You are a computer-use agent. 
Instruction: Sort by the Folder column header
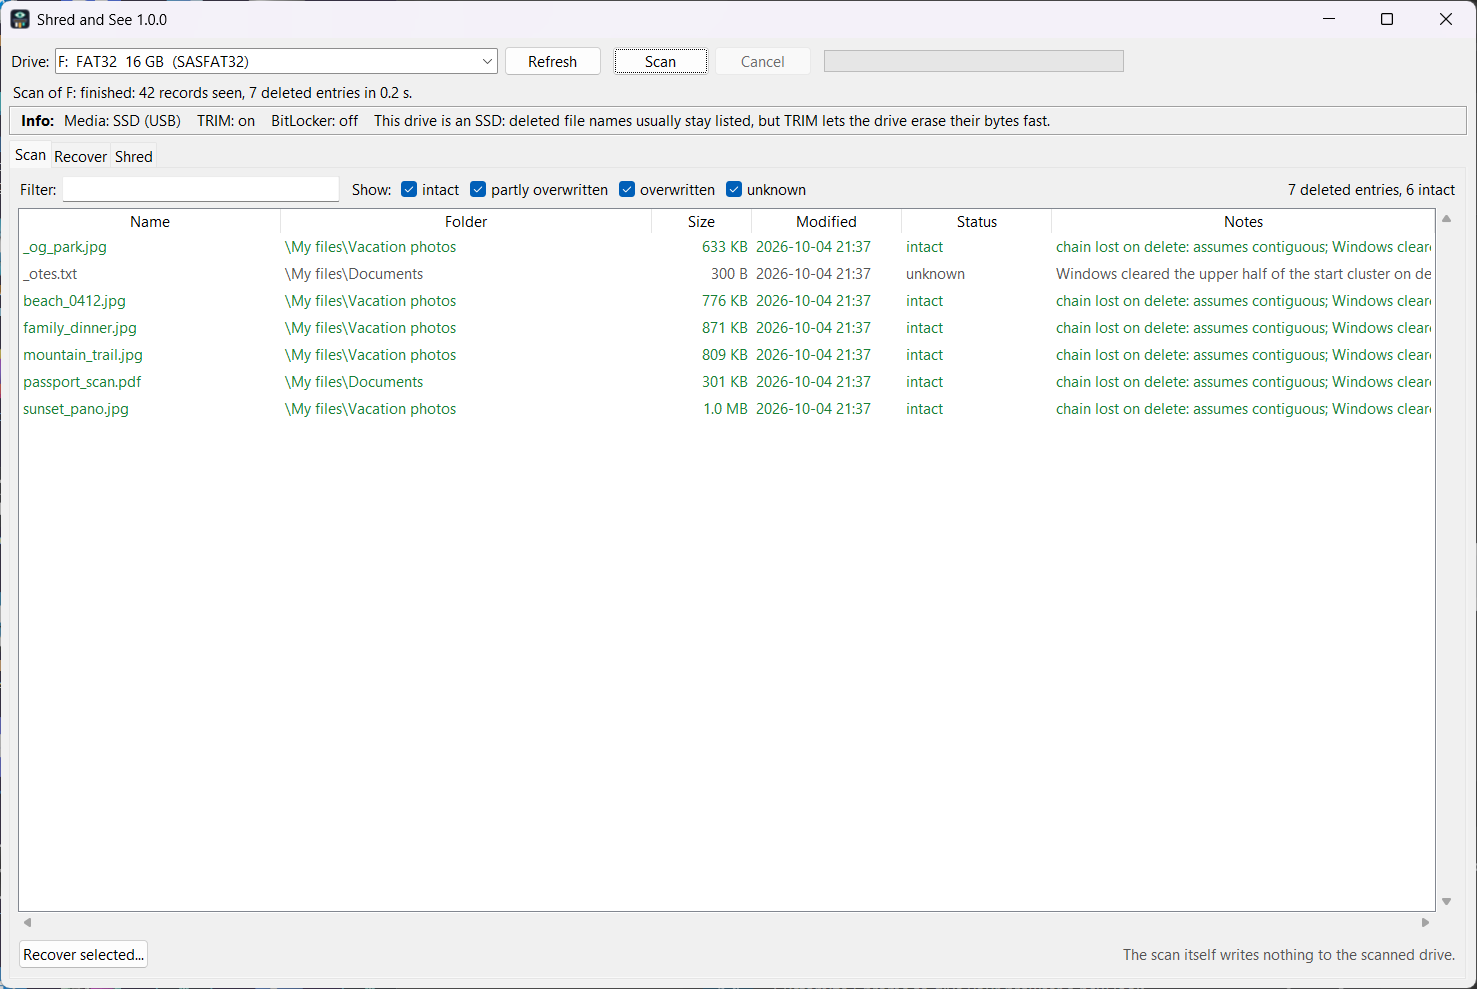click(x=466, y=222)
